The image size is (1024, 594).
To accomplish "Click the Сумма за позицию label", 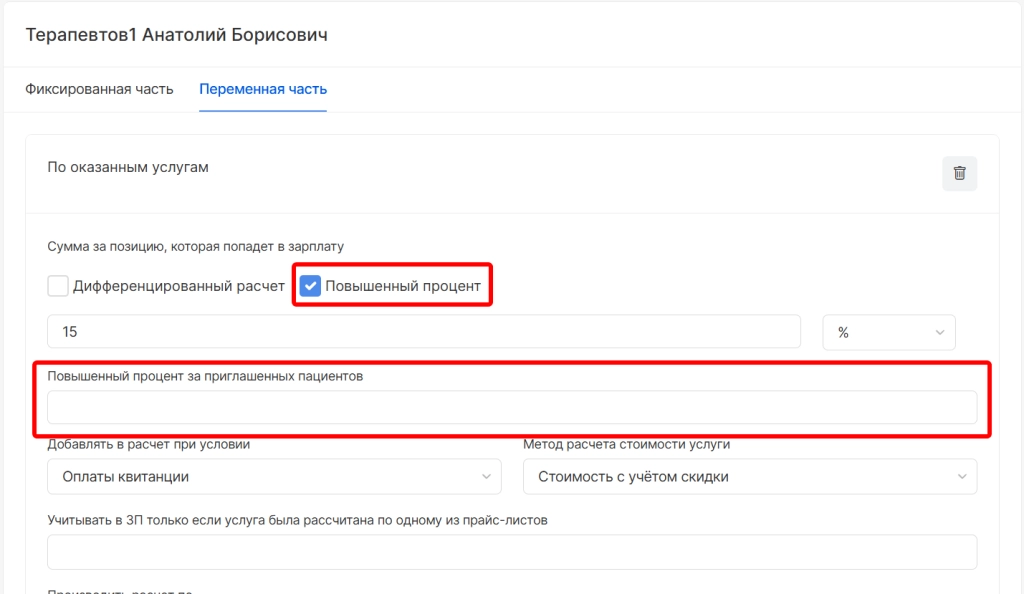I will [196, 246].
